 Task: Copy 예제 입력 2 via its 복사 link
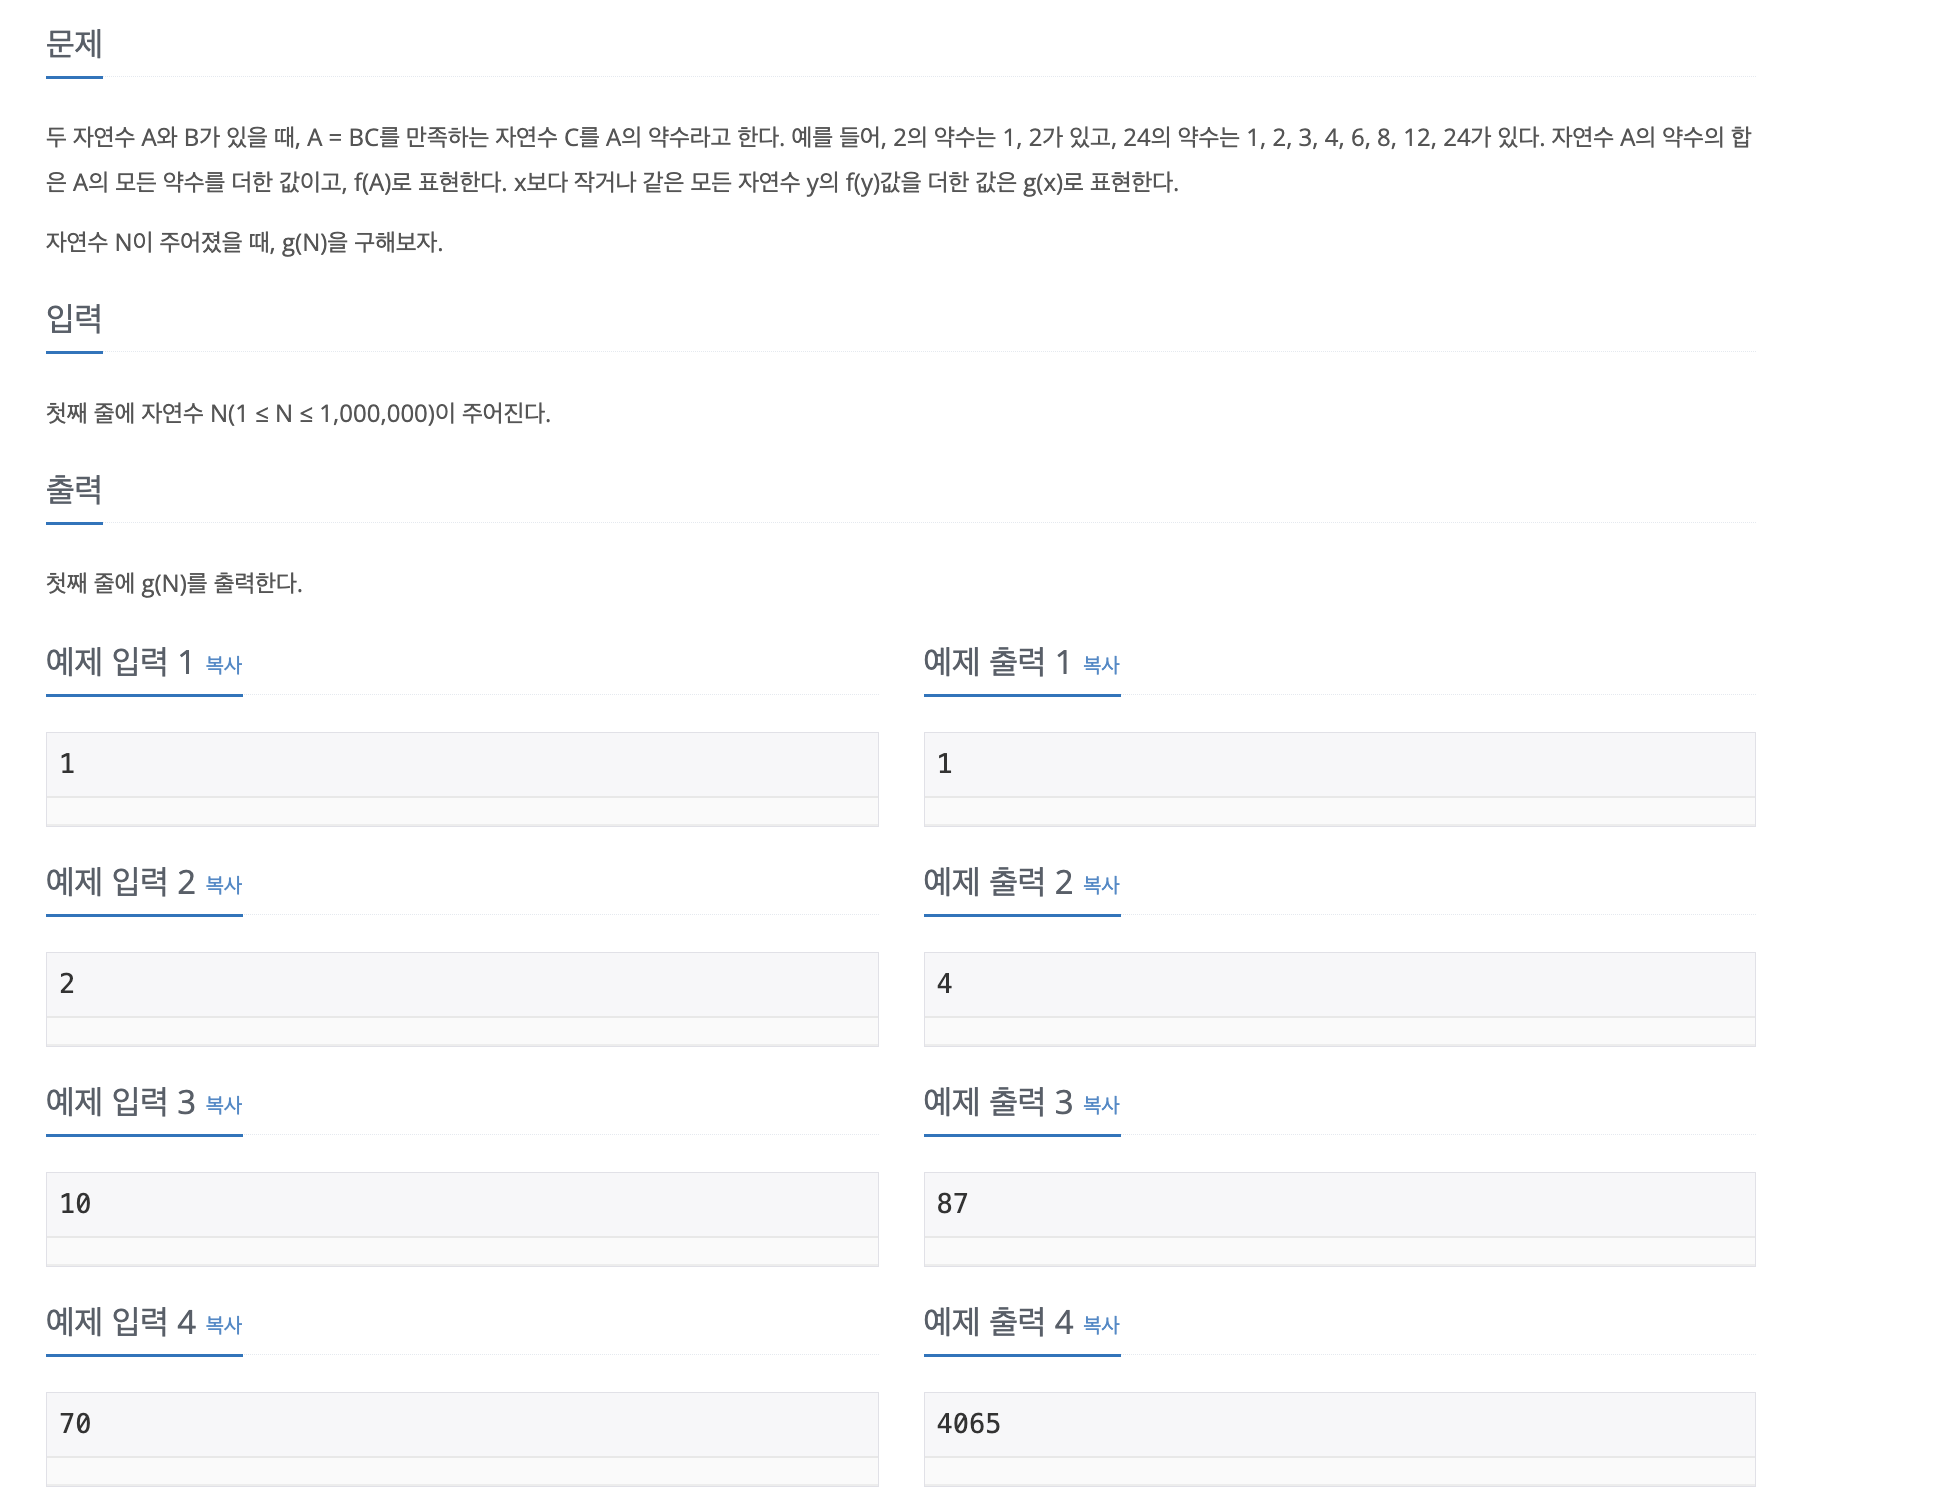click(x=224, y=885)
